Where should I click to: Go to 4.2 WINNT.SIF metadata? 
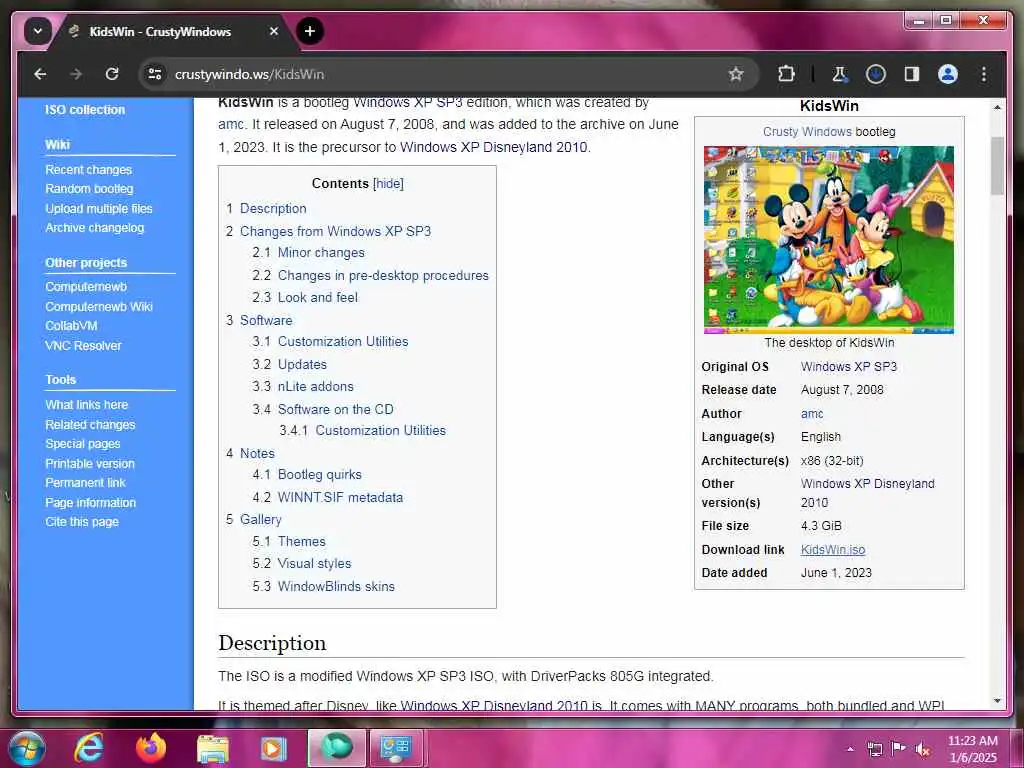pyautogui.click(x=340, y=498)
